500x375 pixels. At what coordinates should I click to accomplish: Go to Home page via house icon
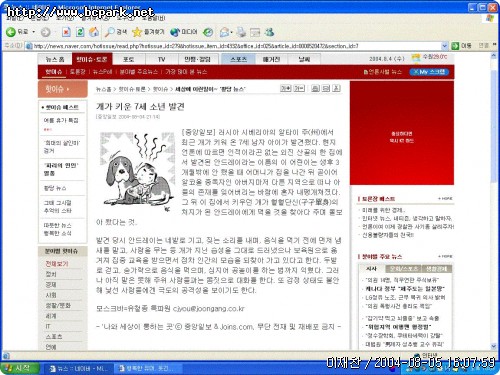[x=94, y=32]
